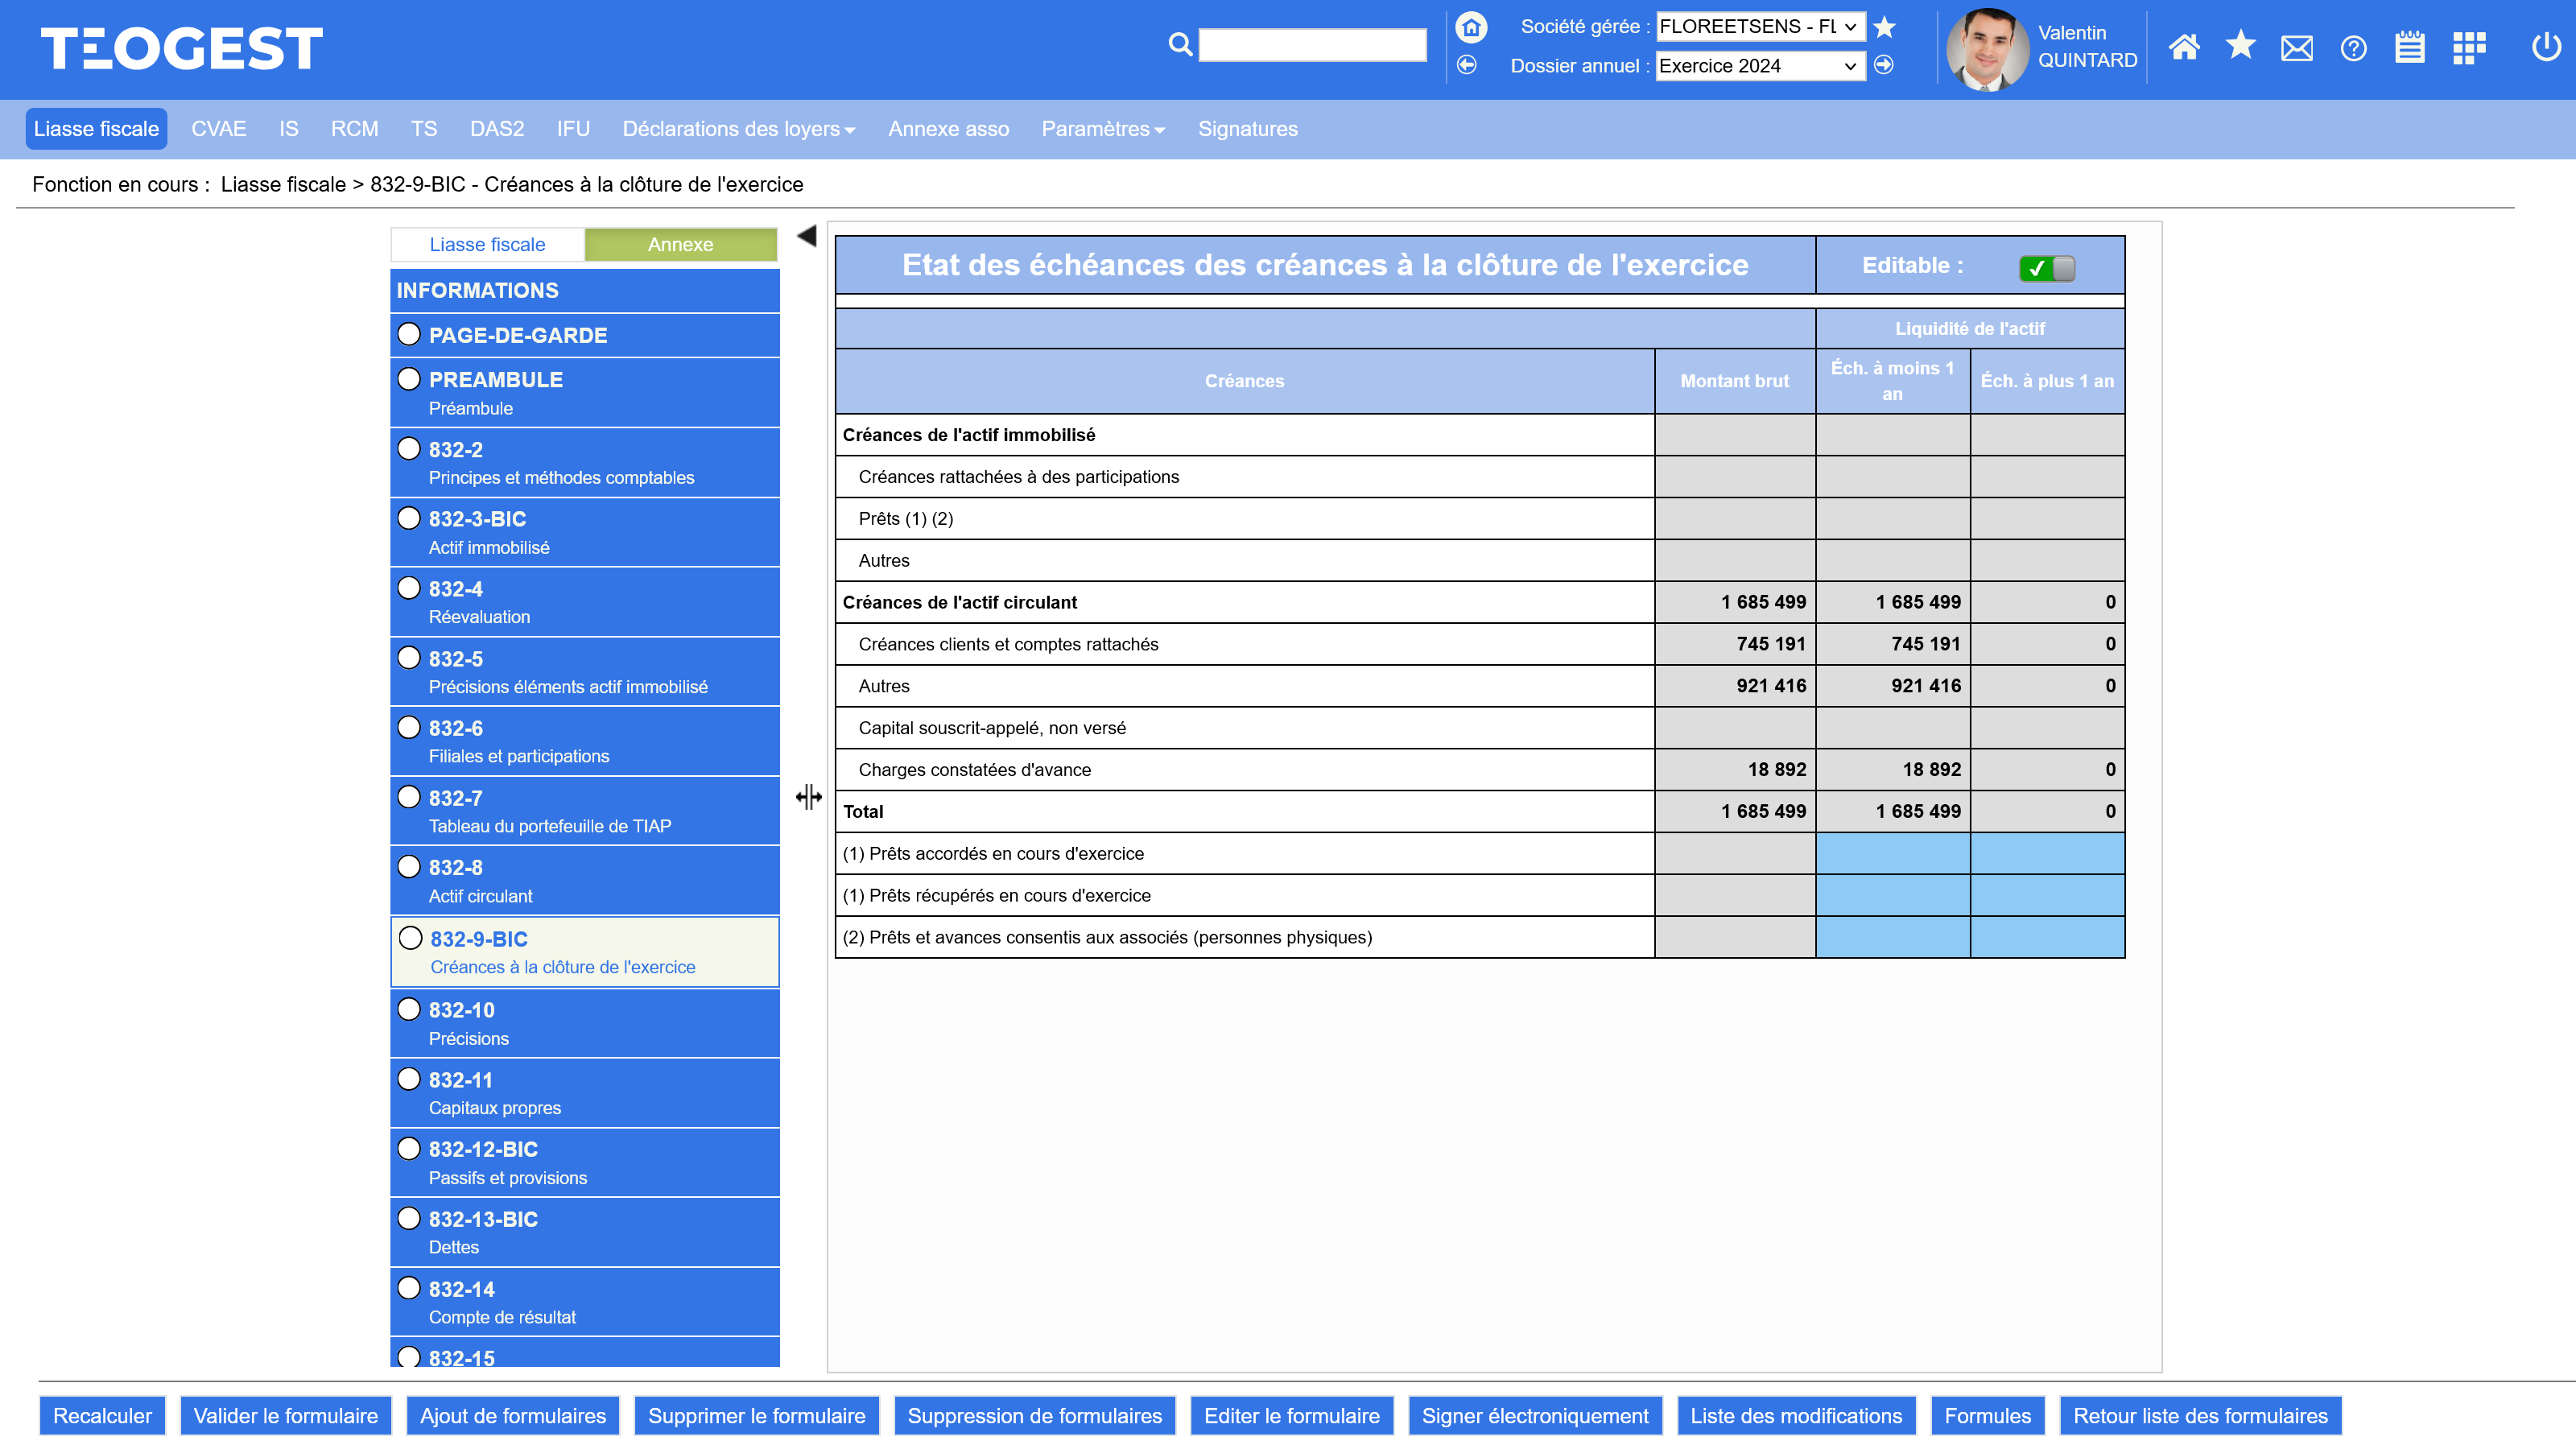The image size is (2576, 1449).
Task: Click the previous dossier arrow icon
Action: tap(1467, 65)
